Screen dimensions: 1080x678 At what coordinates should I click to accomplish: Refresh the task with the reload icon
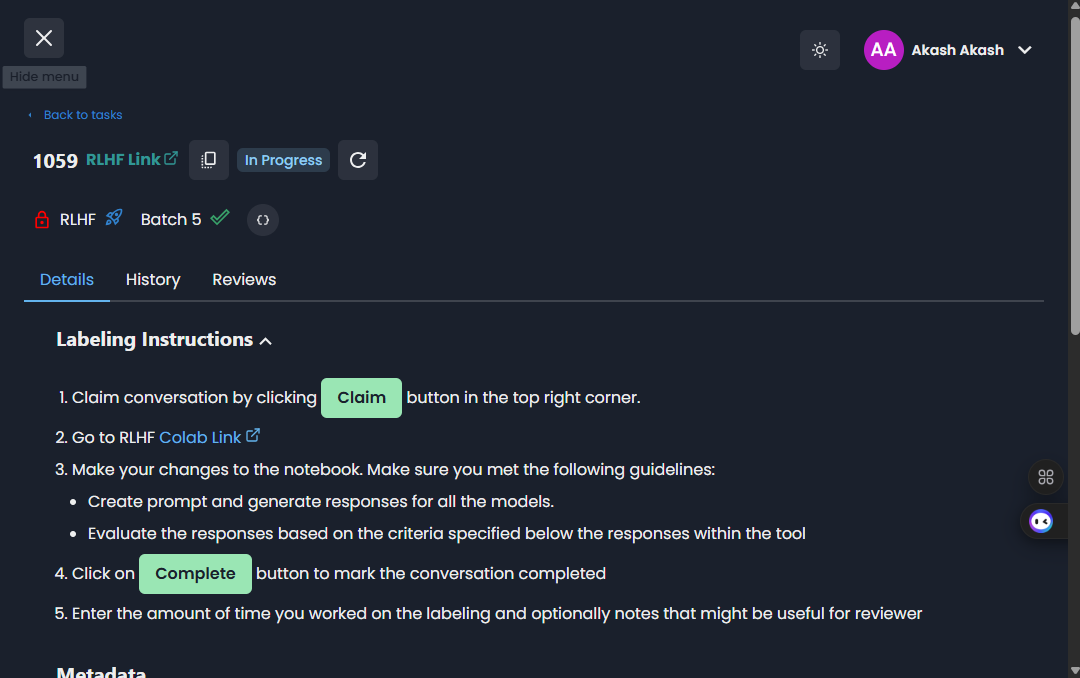click(358, 160)
